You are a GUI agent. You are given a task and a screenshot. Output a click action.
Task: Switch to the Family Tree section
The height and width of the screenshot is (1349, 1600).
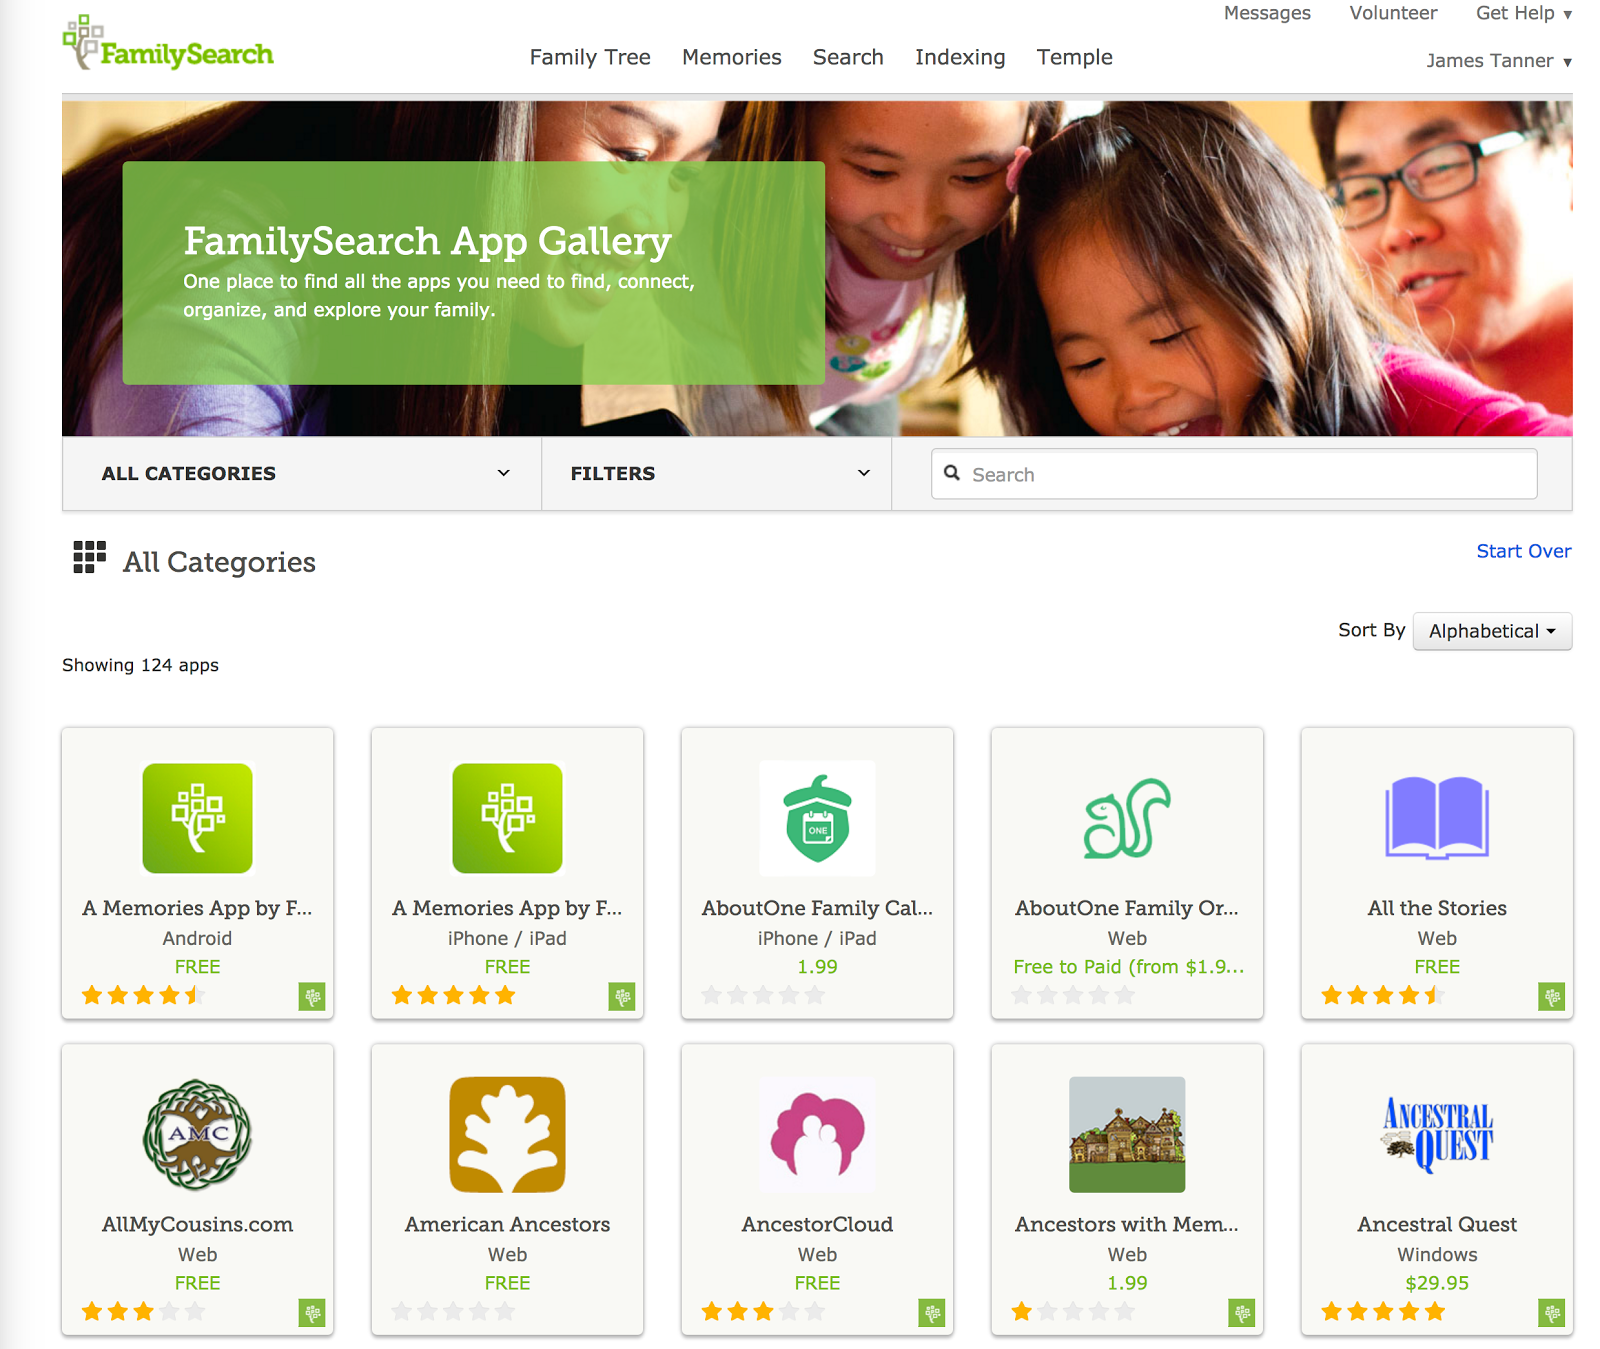(589, 57)
